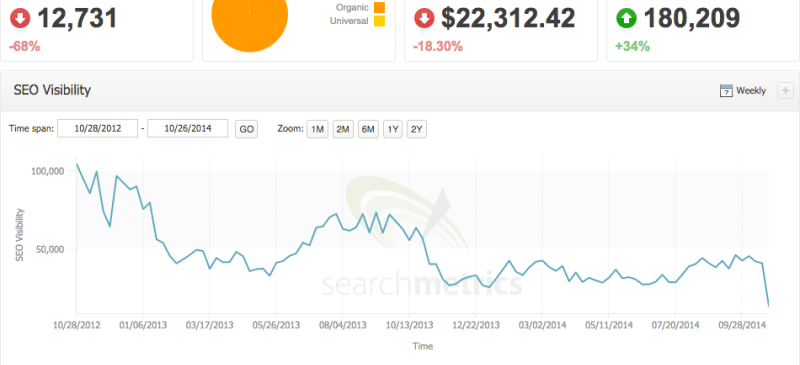Click the 10/13/2013 x-axis label
Image resolution: width=800 pixels, height=365 pixels.
click(409, 326)
